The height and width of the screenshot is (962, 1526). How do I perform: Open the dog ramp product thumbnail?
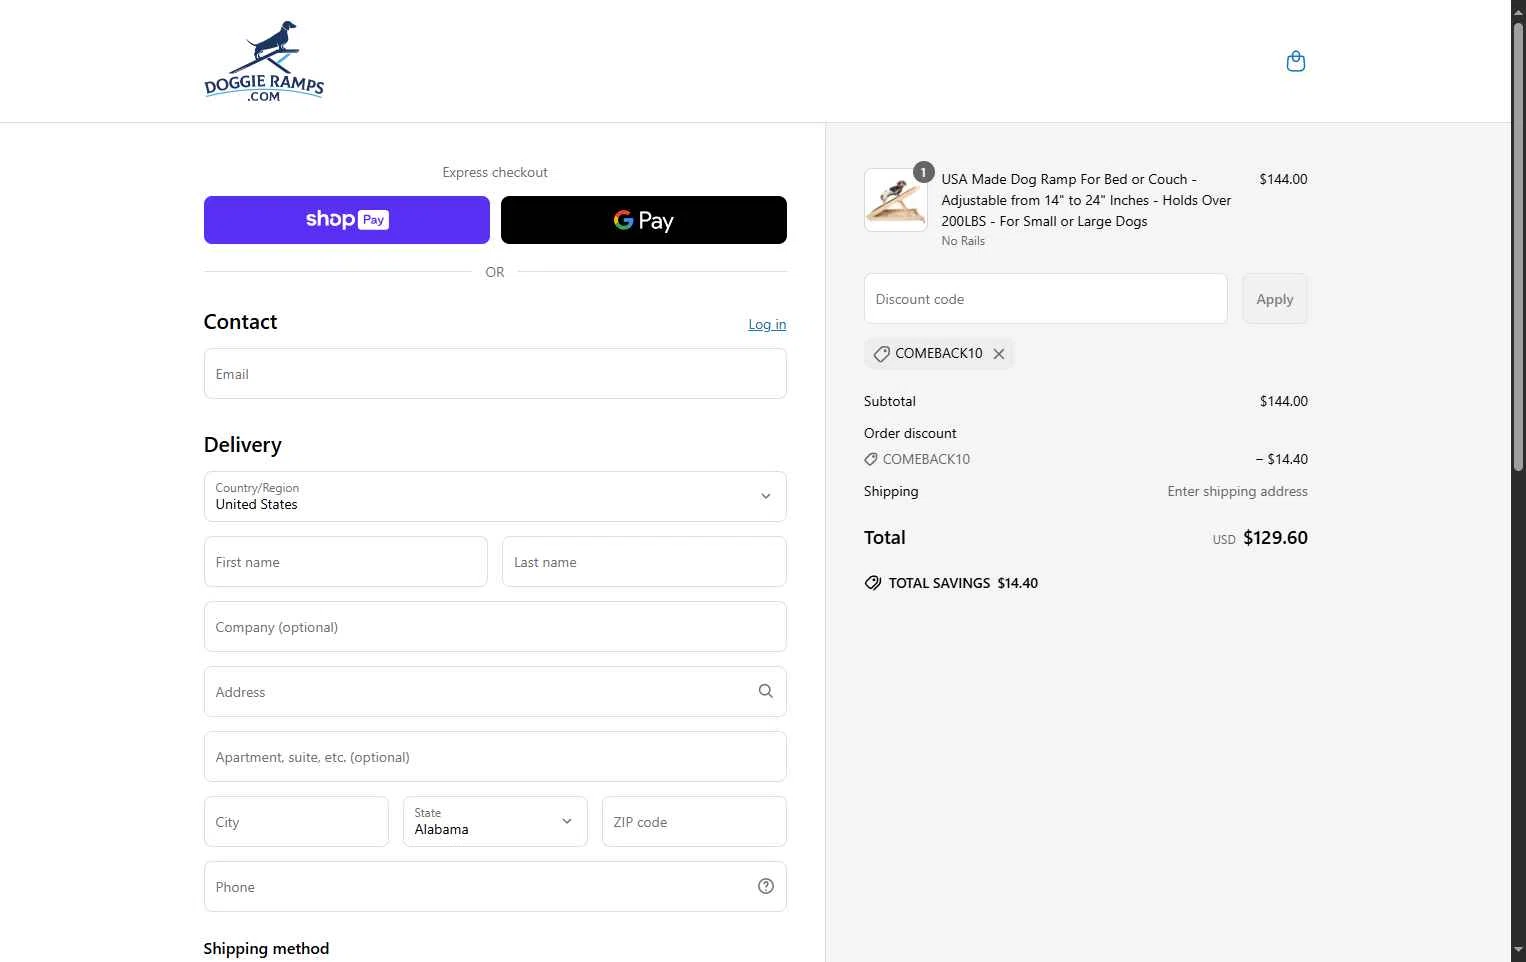click(x=895, y=200)
